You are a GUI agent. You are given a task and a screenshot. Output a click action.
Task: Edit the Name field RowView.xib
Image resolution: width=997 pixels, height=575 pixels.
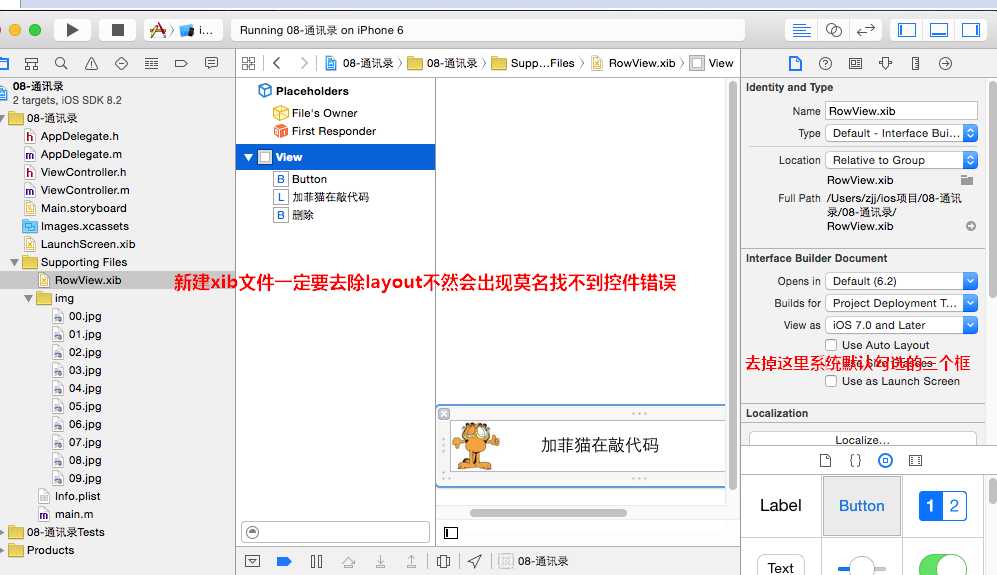click(901, 111)
